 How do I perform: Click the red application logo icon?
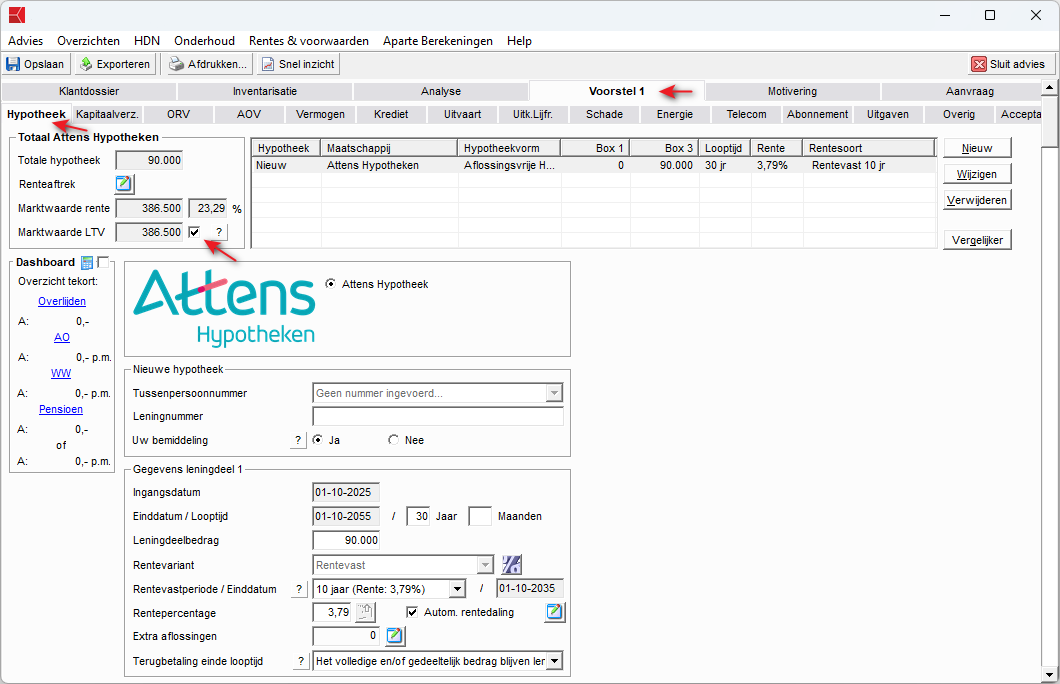(x=17, y=15)
